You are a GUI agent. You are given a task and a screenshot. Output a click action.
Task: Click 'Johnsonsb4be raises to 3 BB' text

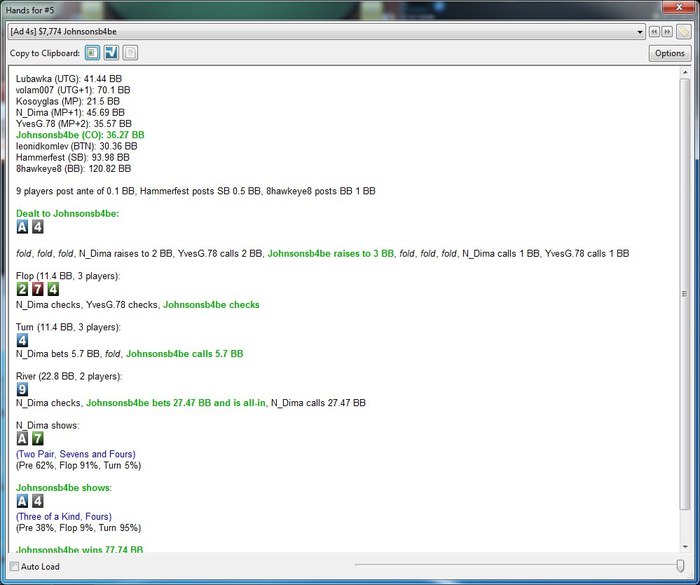tap(331, 254)
